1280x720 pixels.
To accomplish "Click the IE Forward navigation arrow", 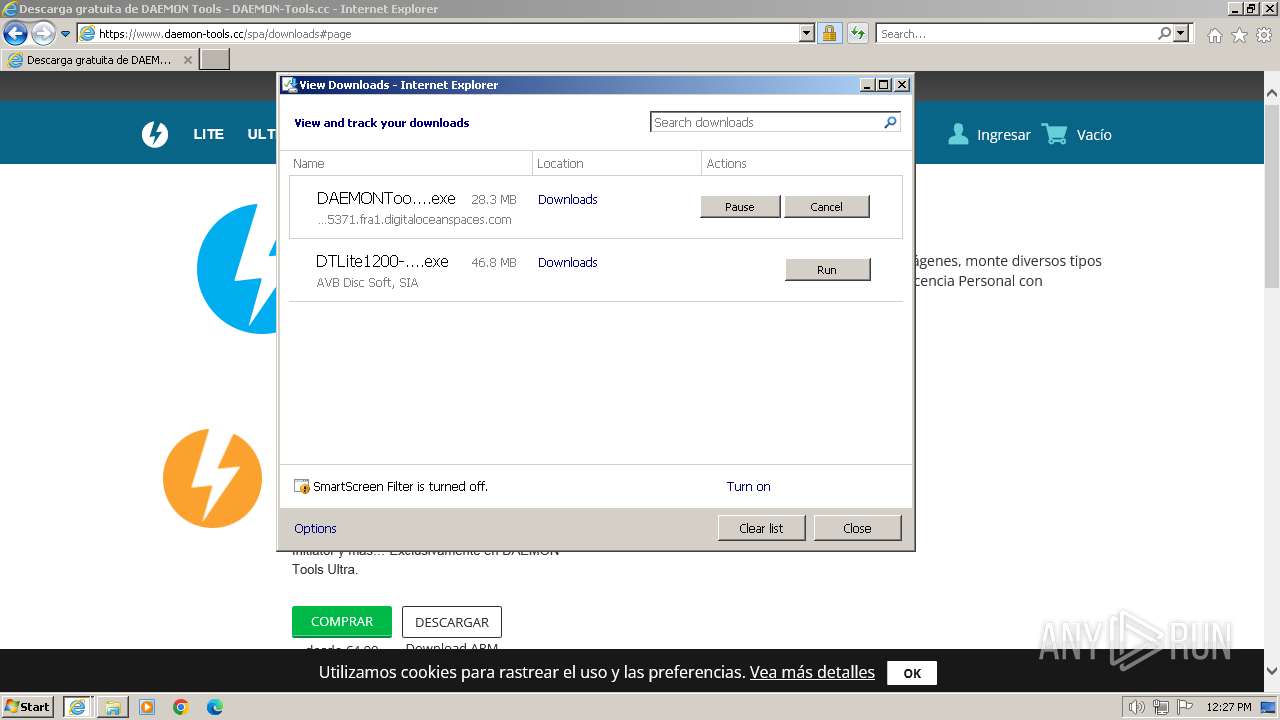I will (x=43, y=33).
